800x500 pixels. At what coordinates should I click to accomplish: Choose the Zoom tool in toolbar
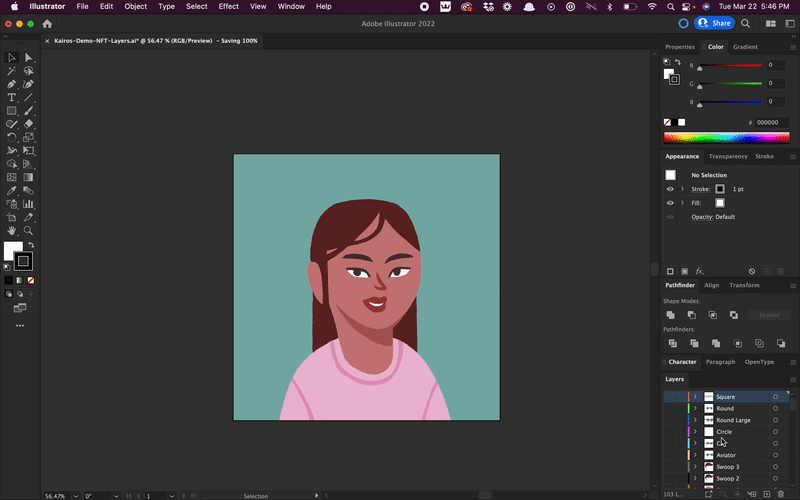pos(29,230)
